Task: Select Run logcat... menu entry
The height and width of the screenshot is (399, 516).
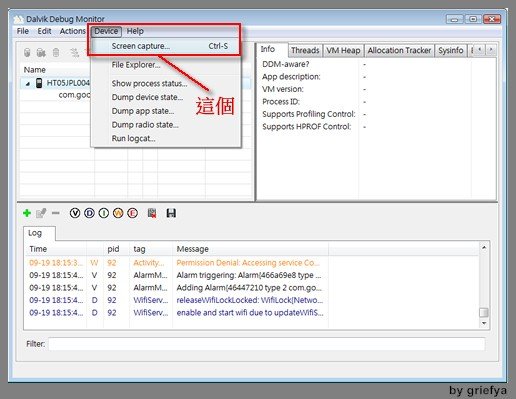Action: [166, 138]
